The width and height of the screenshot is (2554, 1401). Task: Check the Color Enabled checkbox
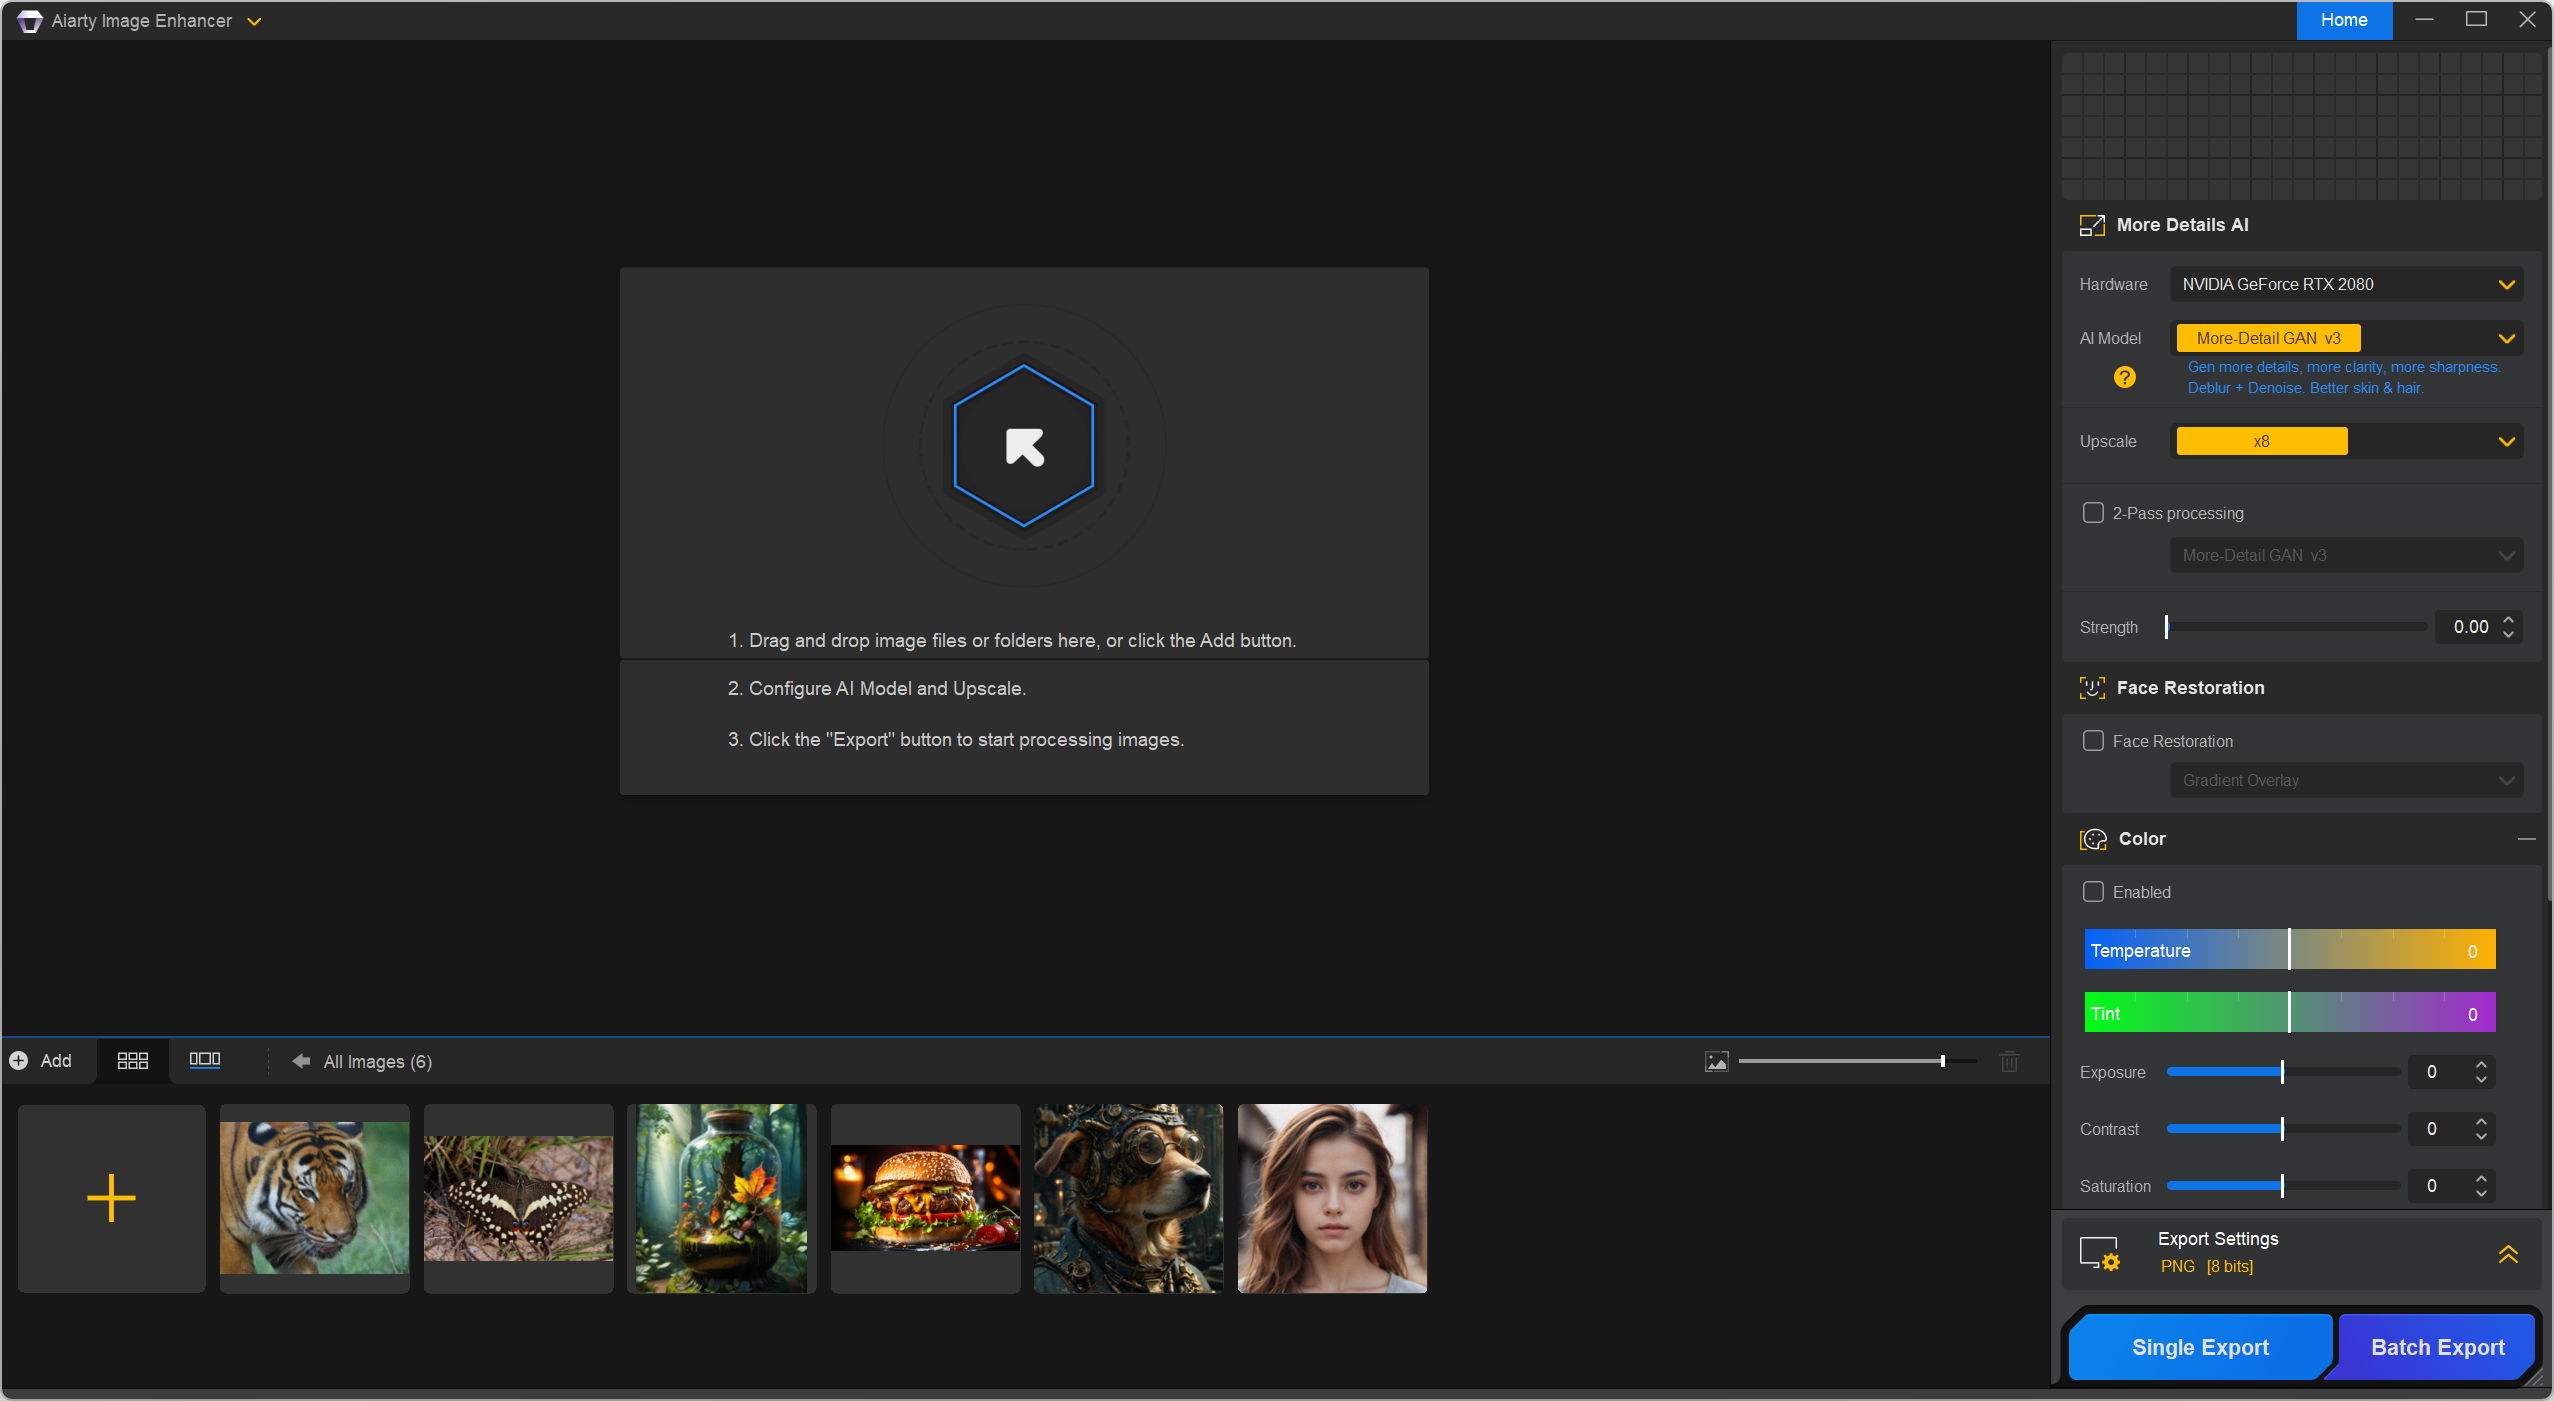click(x=2093, y=892)
